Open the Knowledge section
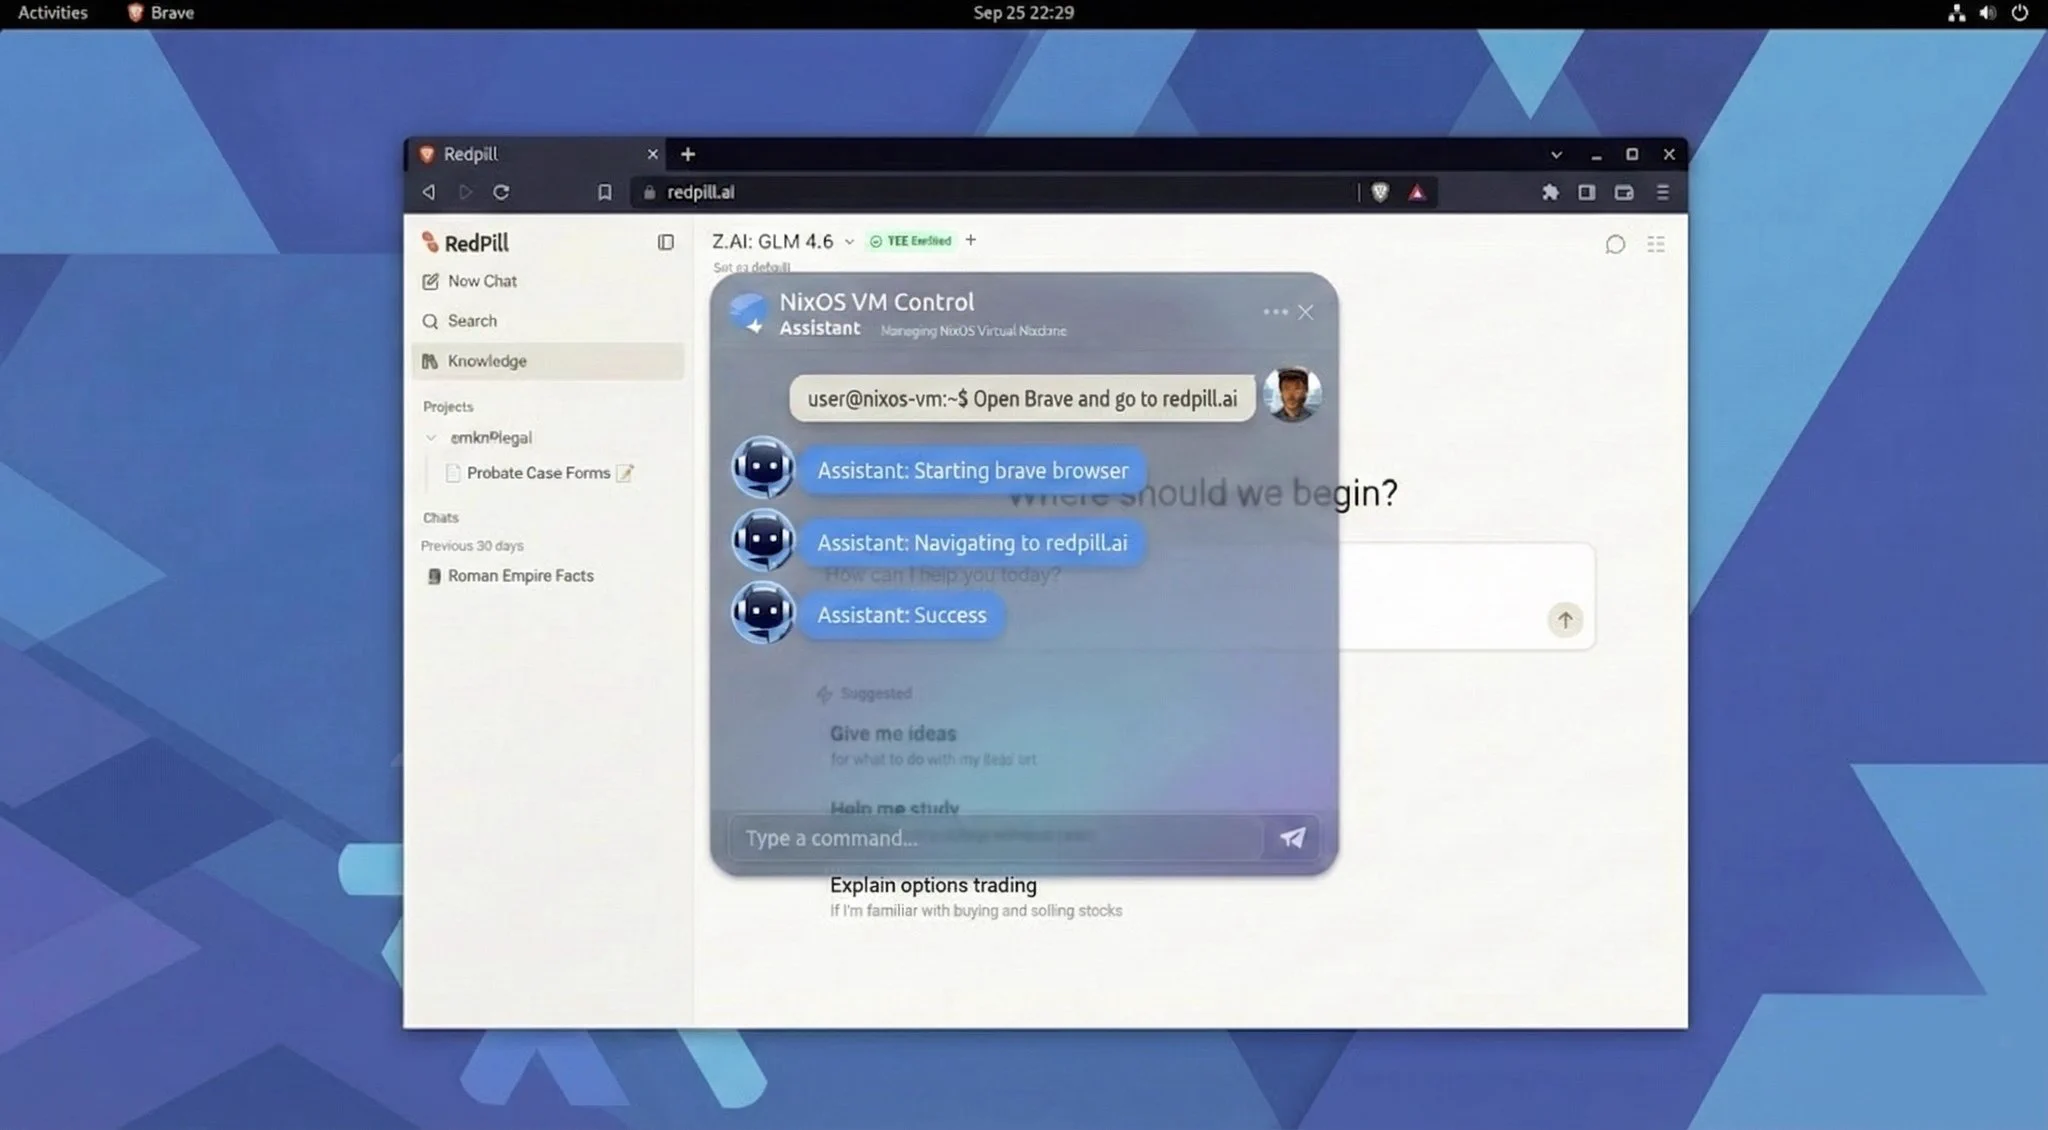This screenshot has height=1130, width=2048. (547, 361)
